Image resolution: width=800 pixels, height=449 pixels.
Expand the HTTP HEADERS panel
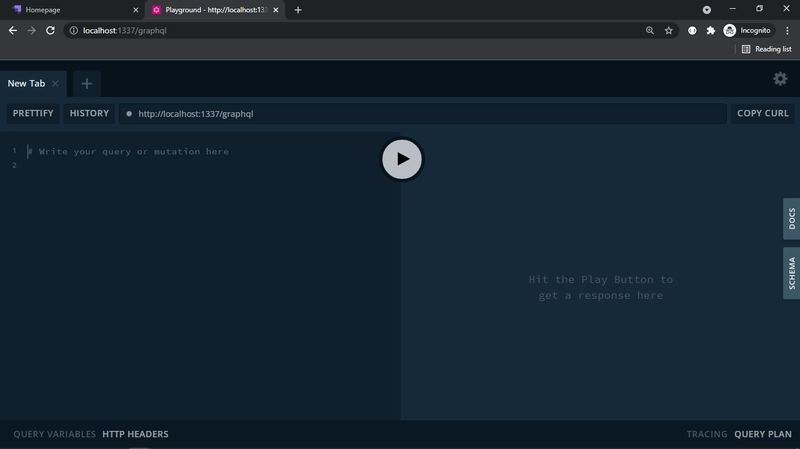coord(135,434)
